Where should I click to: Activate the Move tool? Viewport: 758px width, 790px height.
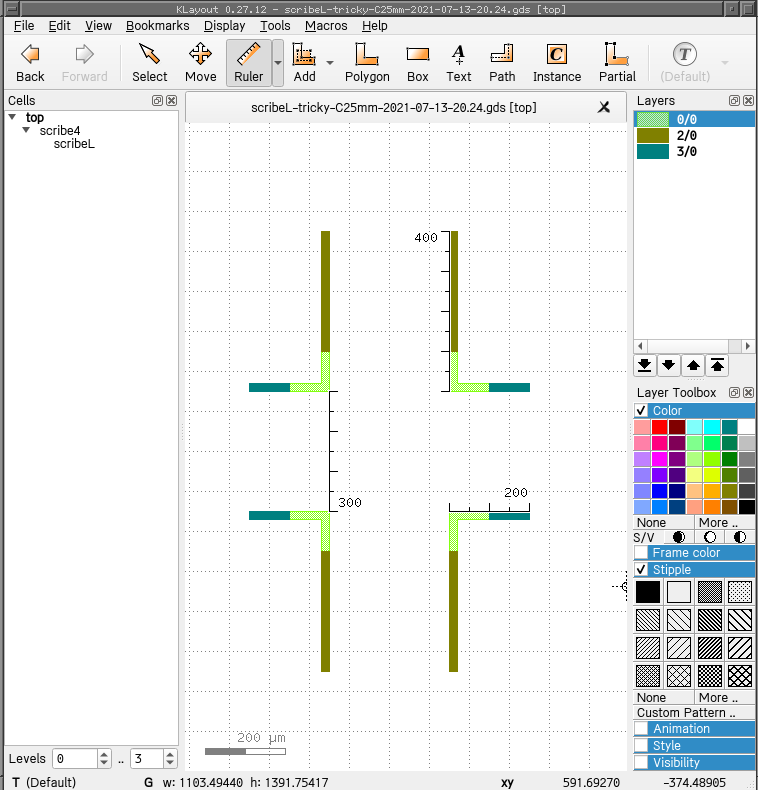[201, 63]
